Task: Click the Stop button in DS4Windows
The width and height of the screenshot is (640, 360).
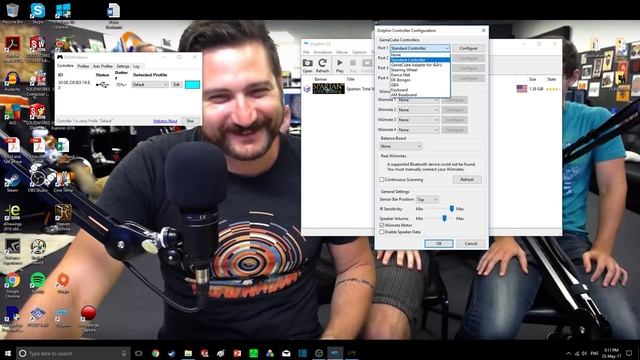Action: [190, 121]
